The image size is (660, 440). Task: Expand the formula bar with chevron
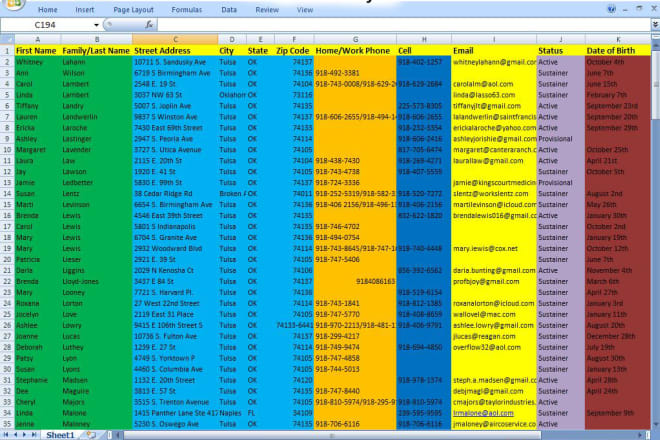(655, 25)
